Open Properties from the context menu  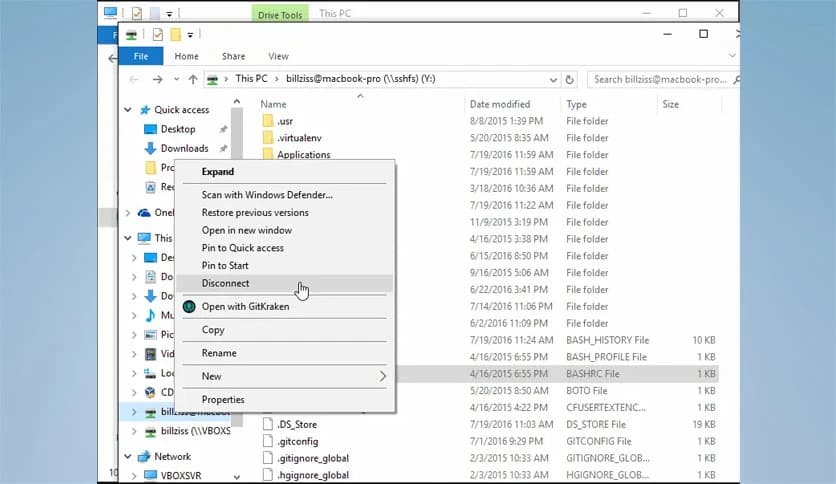(x=284, y=399)
